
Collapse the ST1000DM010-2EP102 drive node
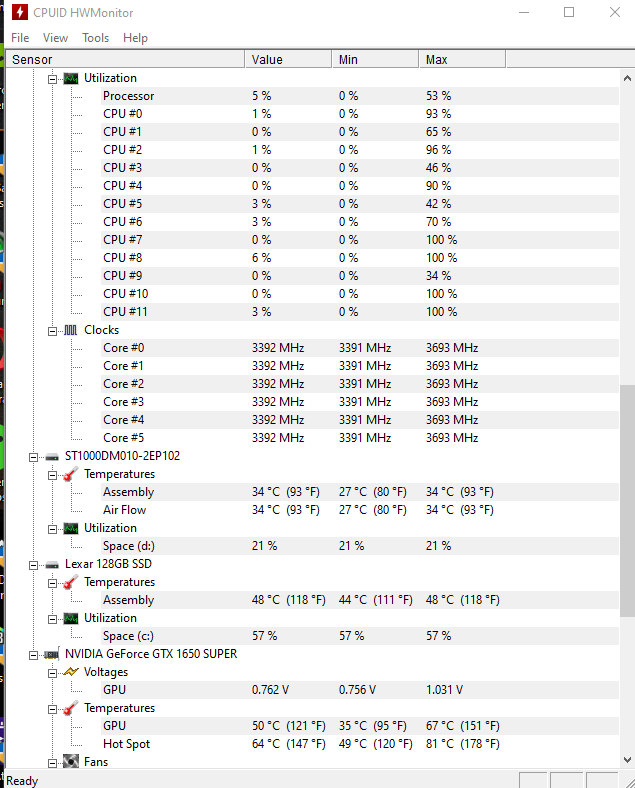[x=33, y=457]
